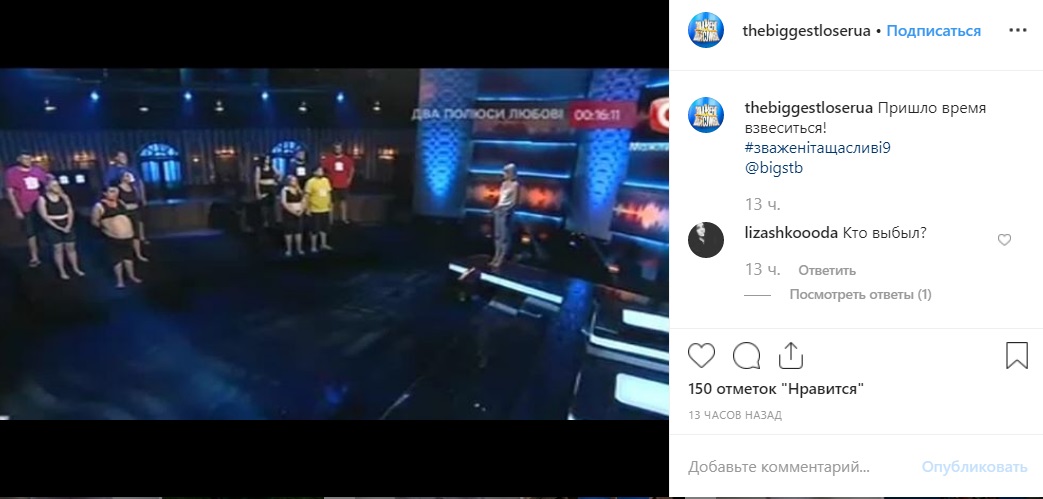The width and height of the screenshot is (1043, 499).
Task: Open lizashkoooda username link
Action: click(x=792, y=234)
